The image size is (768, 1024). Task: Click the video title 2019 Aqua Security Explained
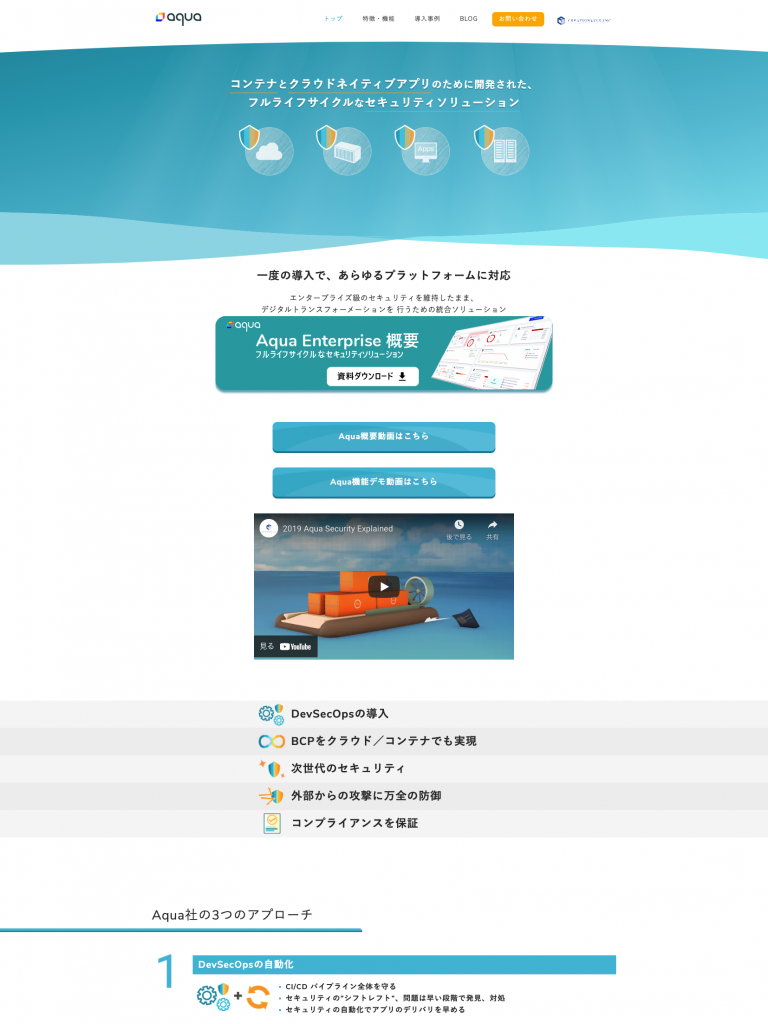tap(338, 529)
